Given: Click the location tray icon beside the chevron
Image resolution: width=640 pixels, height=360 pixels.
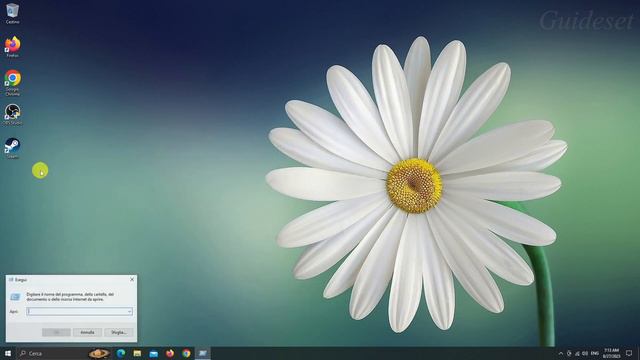Looking at the screenshot, I should [569, 353].
